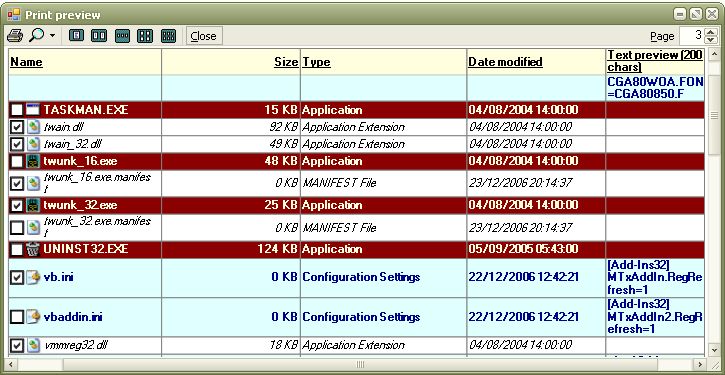Click the vb.ini settings file icon

pyautogui.click(x=33, y=277)
